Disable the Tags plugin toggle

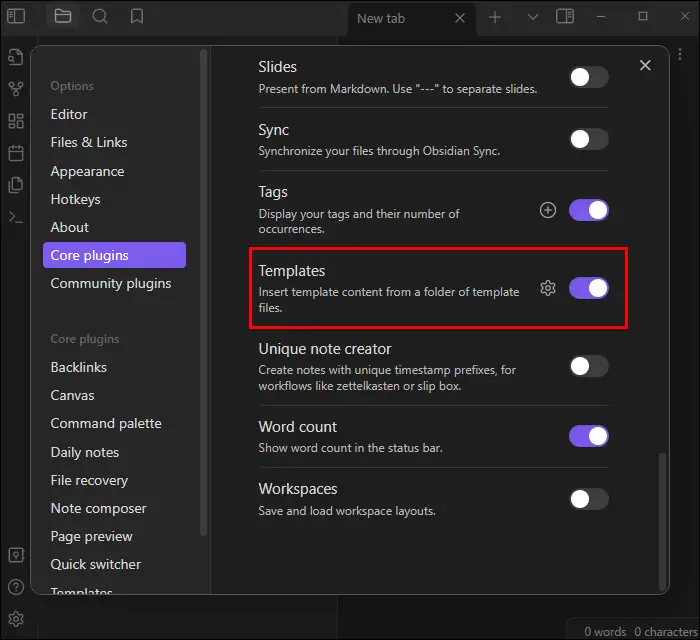pyautogui.click(x=589, y=210)
